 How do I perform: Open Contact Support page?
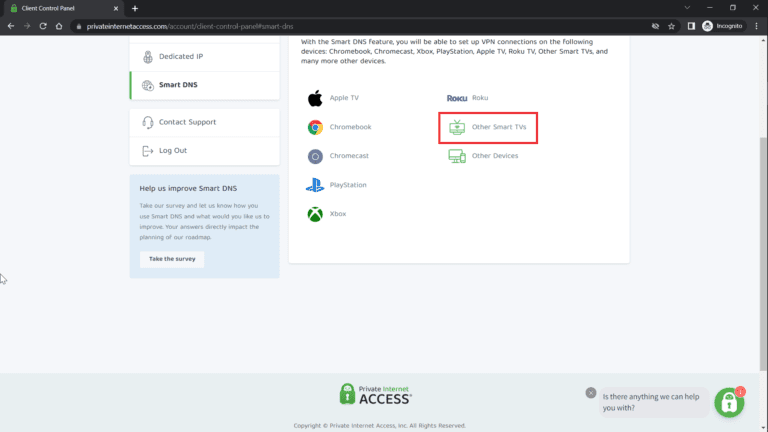coord(186,122)
